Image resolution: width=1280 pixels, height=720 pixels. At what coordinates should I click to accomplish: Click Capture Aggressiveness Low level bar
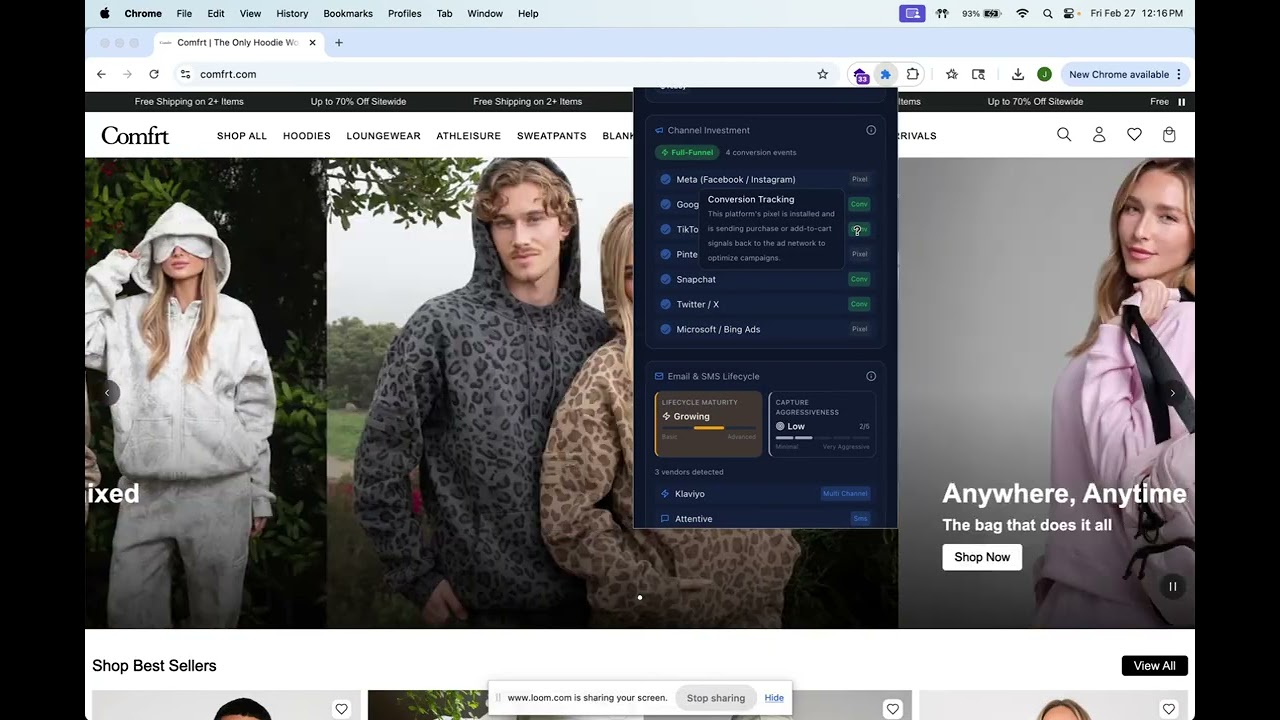pos(822,437)
